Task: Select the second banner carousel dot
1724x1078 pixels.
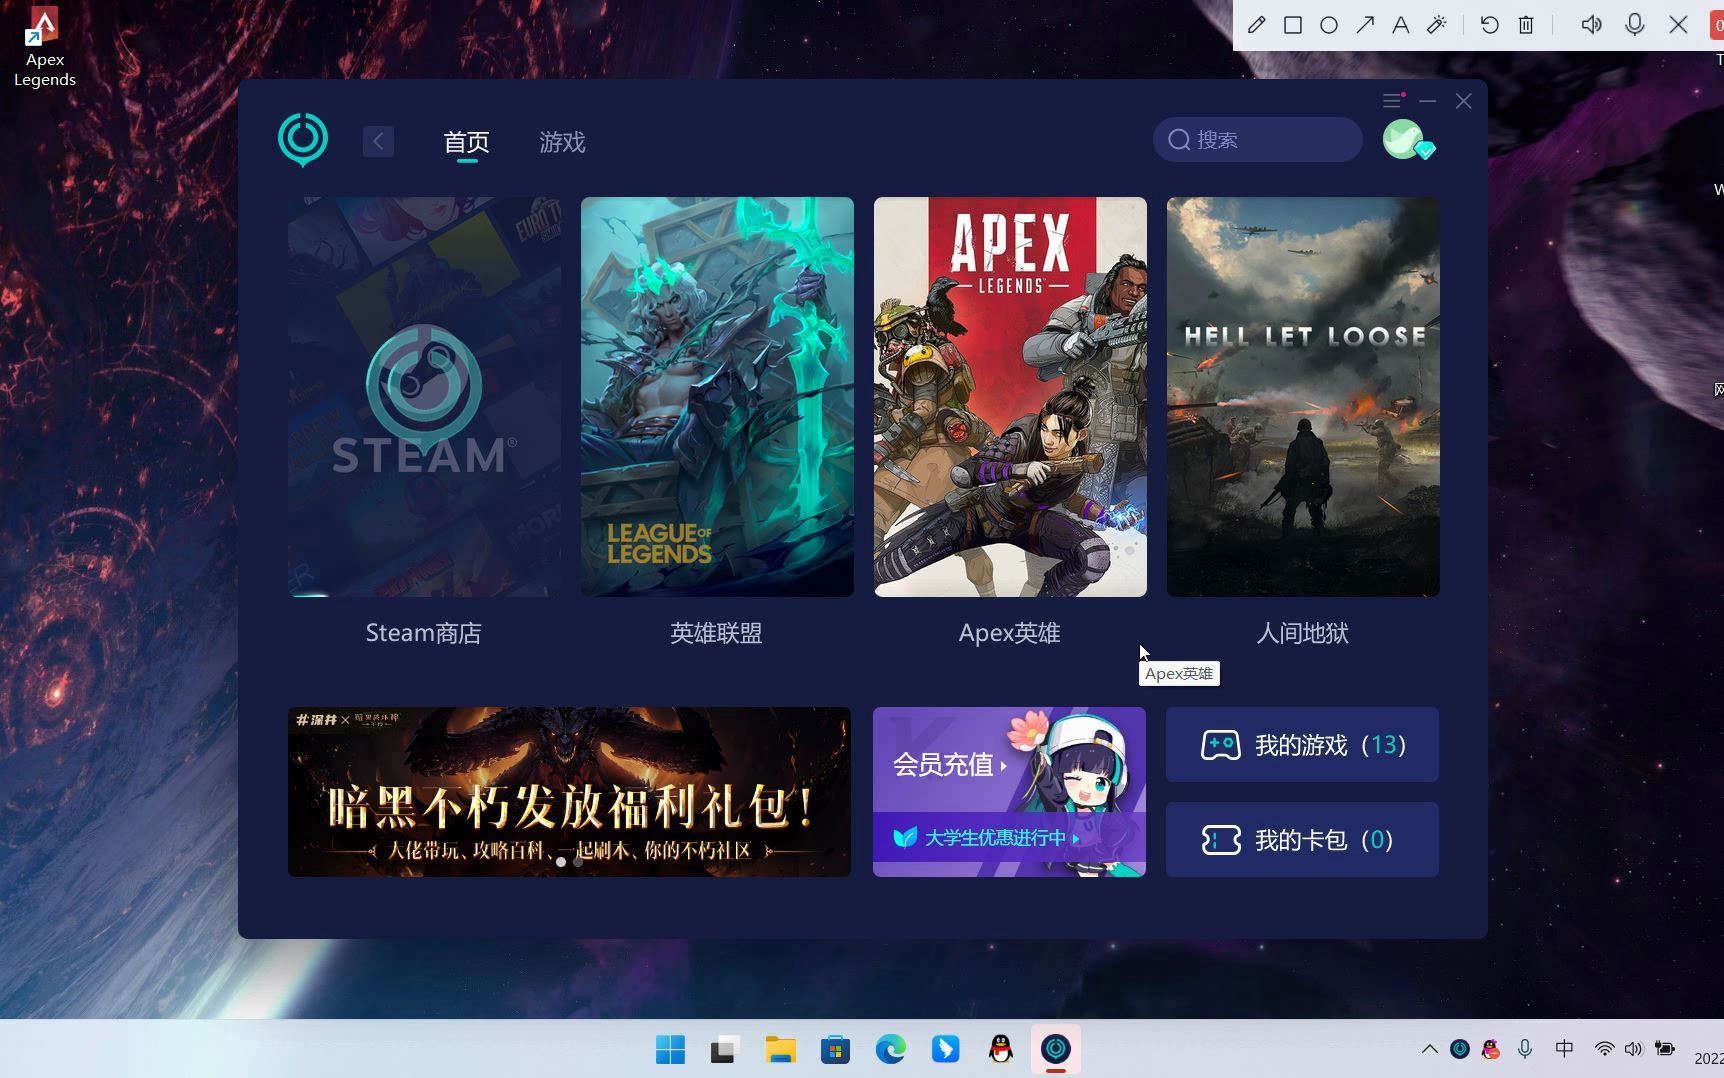Action: coord(578,861)
